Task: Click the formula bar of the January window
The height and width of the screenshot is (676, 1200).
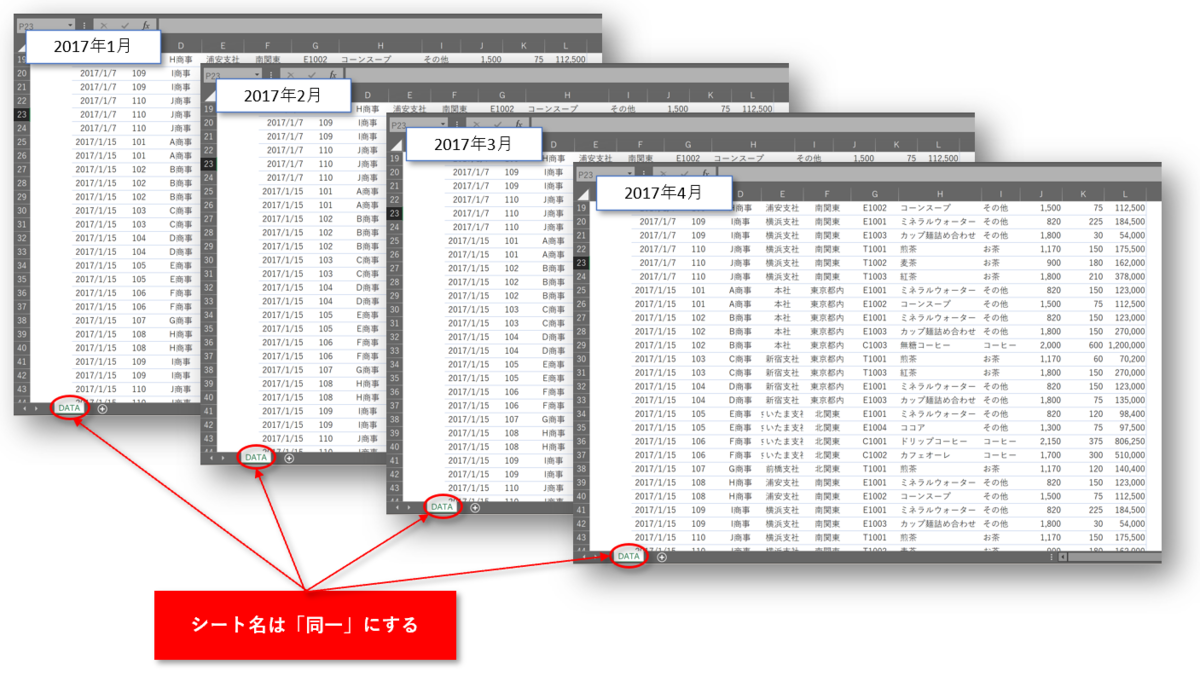Action: tap(379, 24)
